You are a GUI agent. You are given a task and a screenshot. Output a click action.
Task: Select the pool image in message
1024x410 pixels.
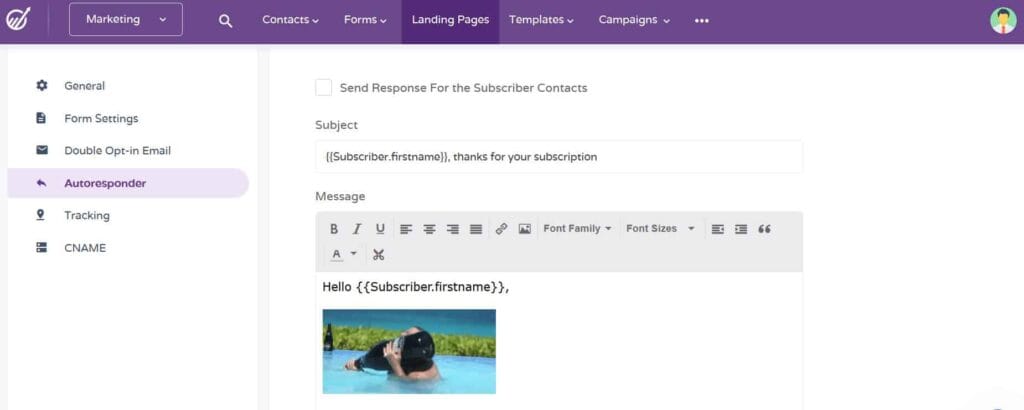click(x=409, y=351)
